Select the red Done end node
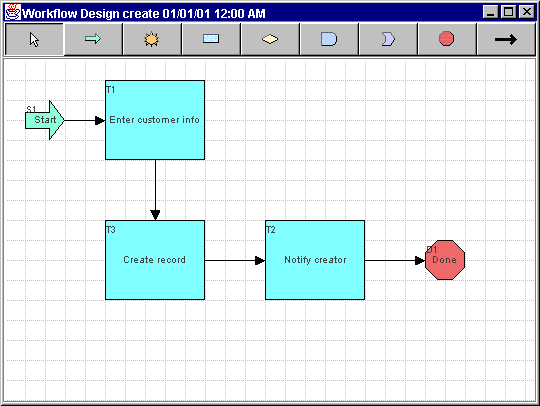Image resolution: width=540 pixels, height=406 pixels. click(x=445, y=260)
